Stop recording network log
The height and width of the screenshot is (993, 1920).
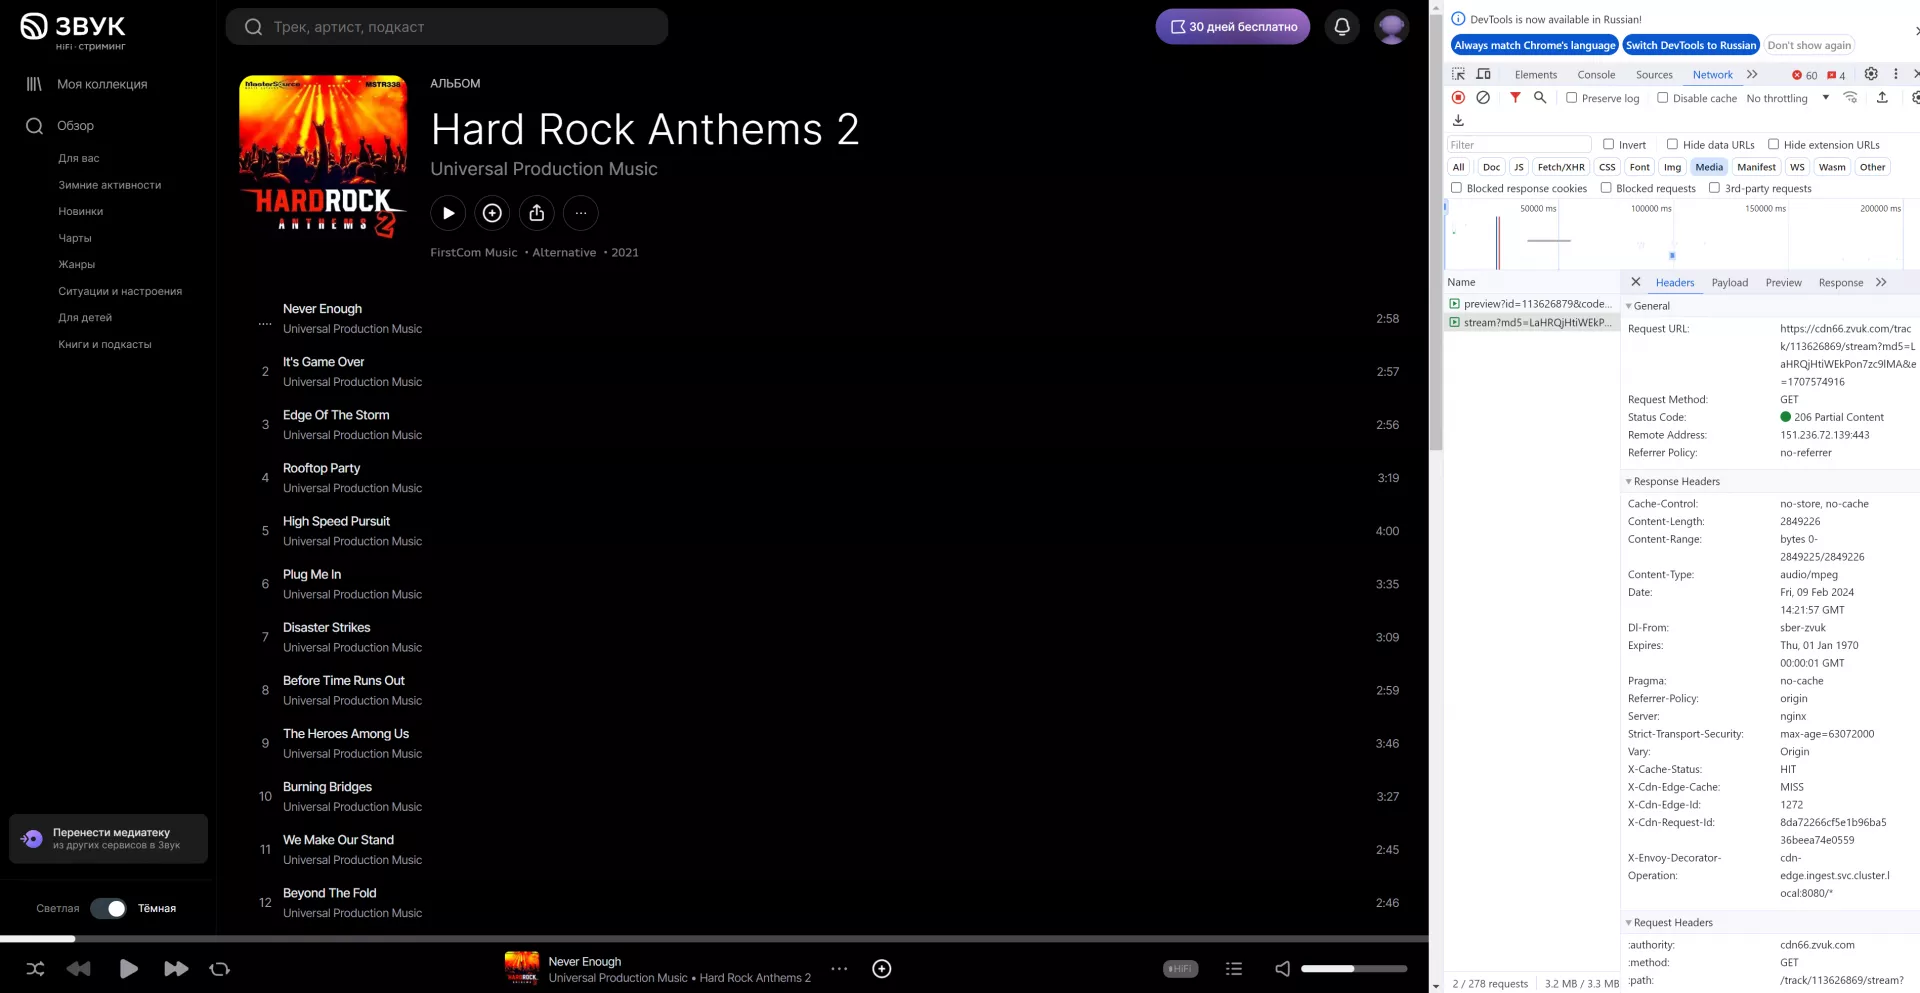tap(1458, 98)
